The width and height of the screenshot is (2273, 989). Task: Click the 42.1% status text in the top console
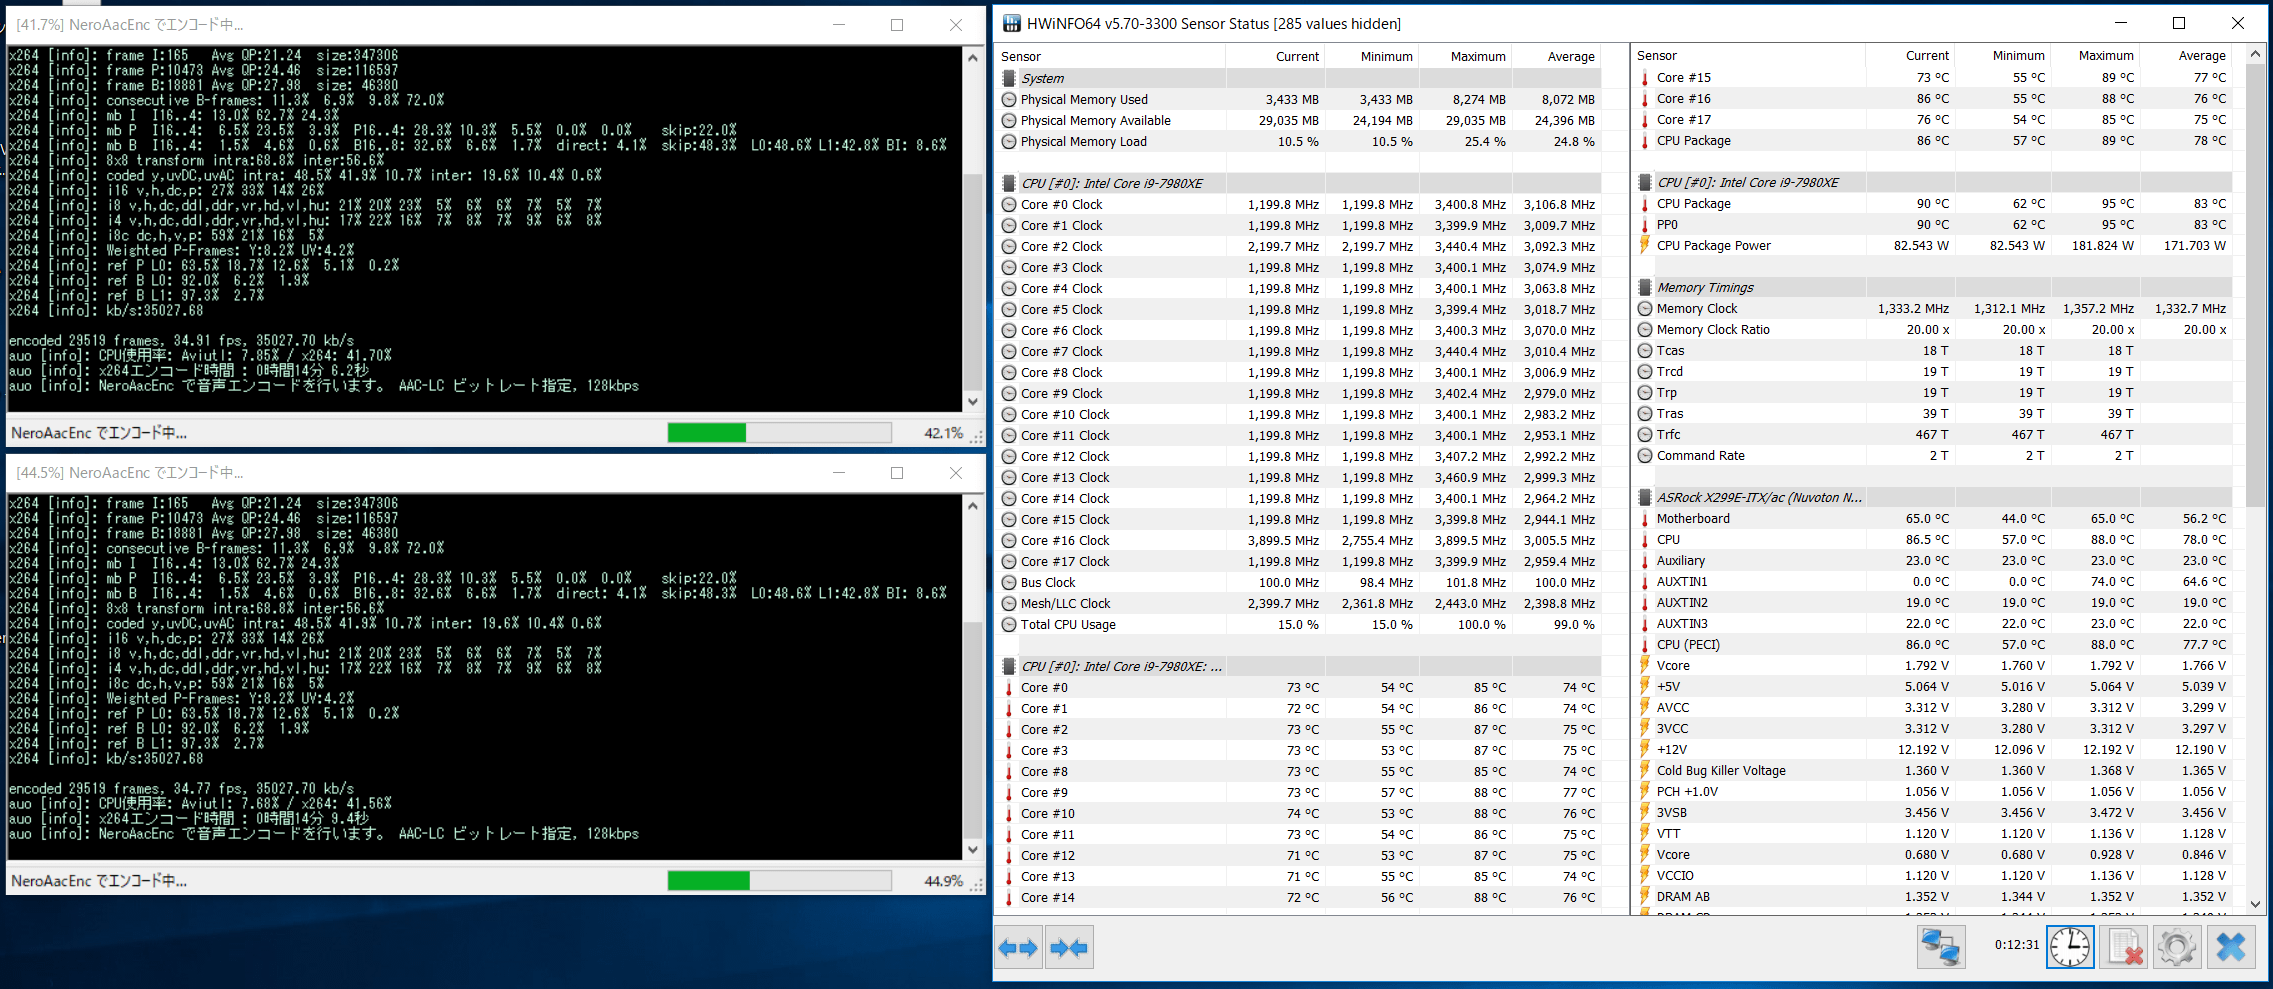pyautogui.click(x=943, y=433)
